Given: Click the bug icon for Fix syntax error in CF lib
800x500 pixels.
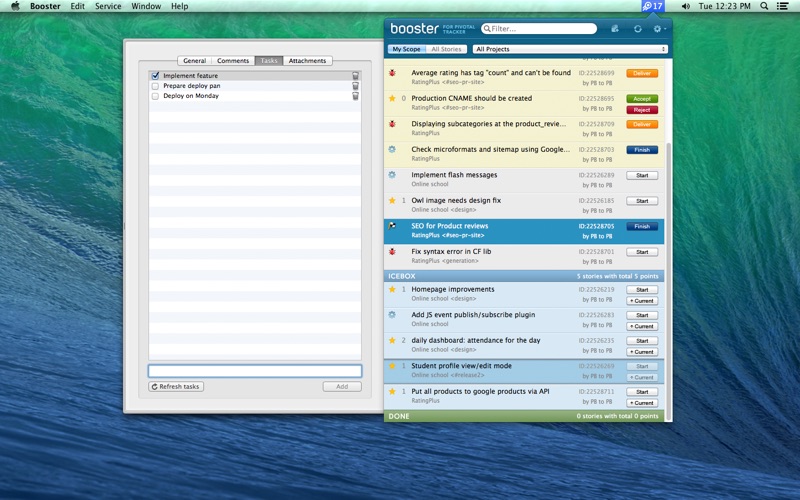Looking at the screenshot, I should [x=392, y=252].
